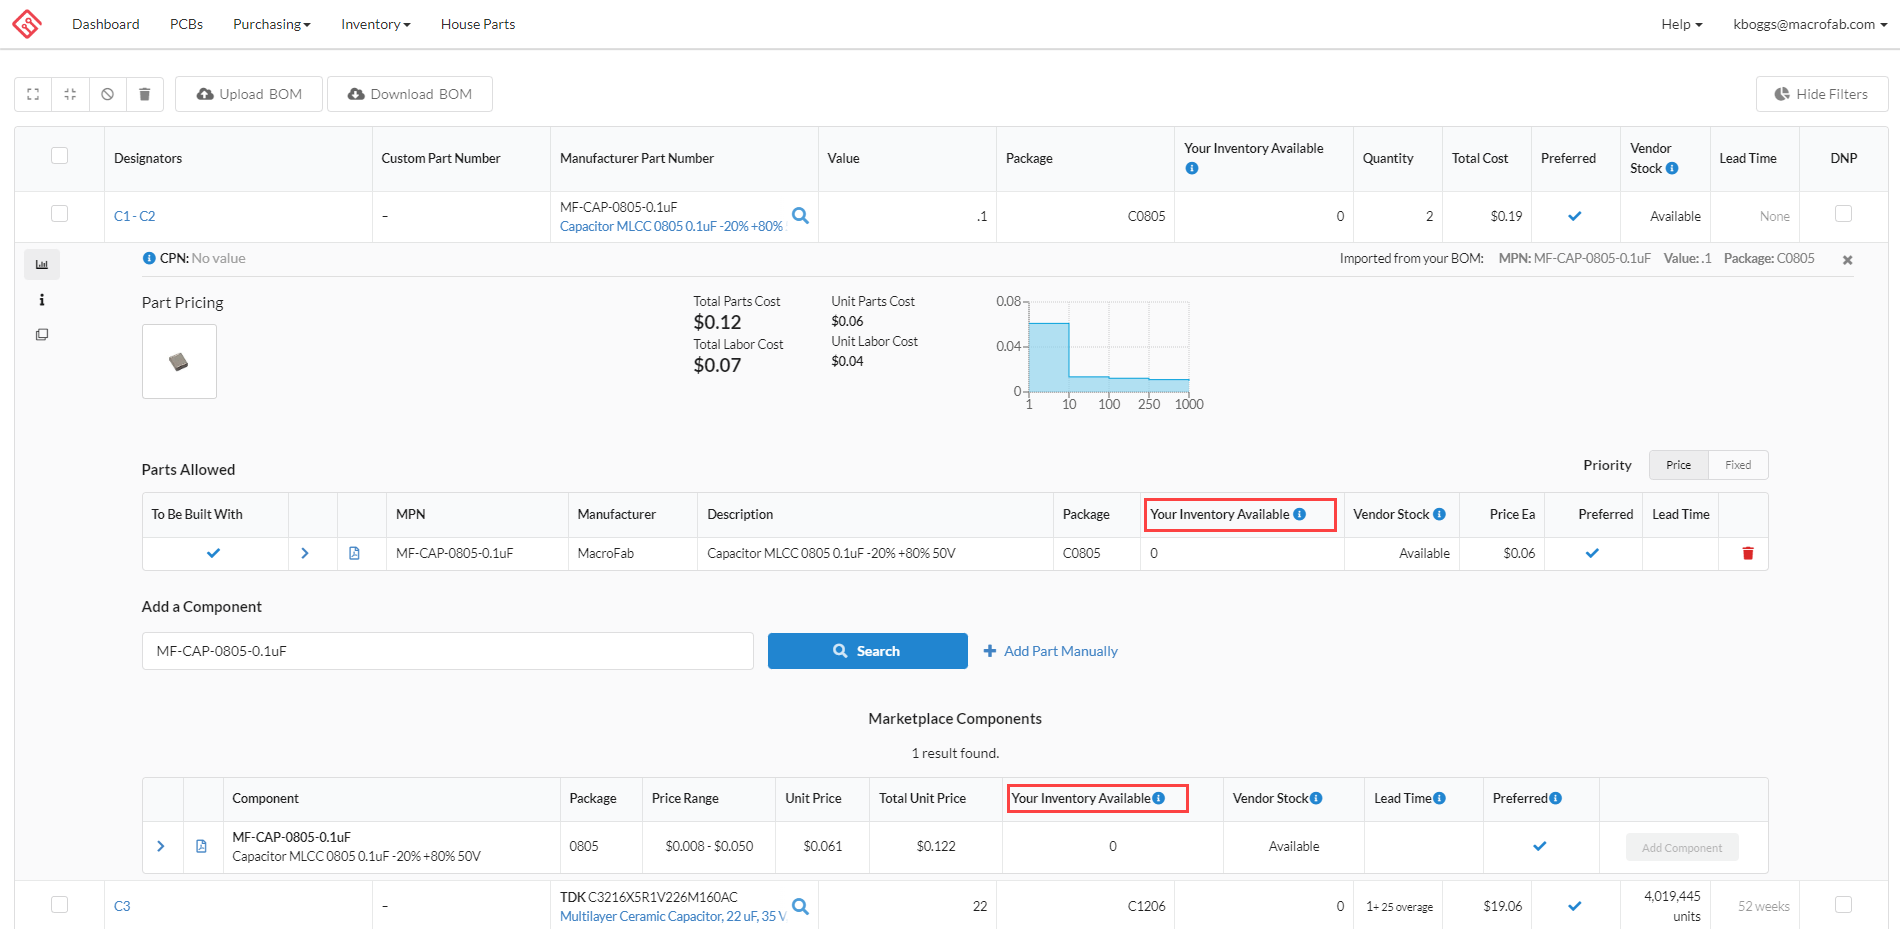The image size is (1900, 929).
Task: Open the info side tab icon
Action: coord(42,300)
